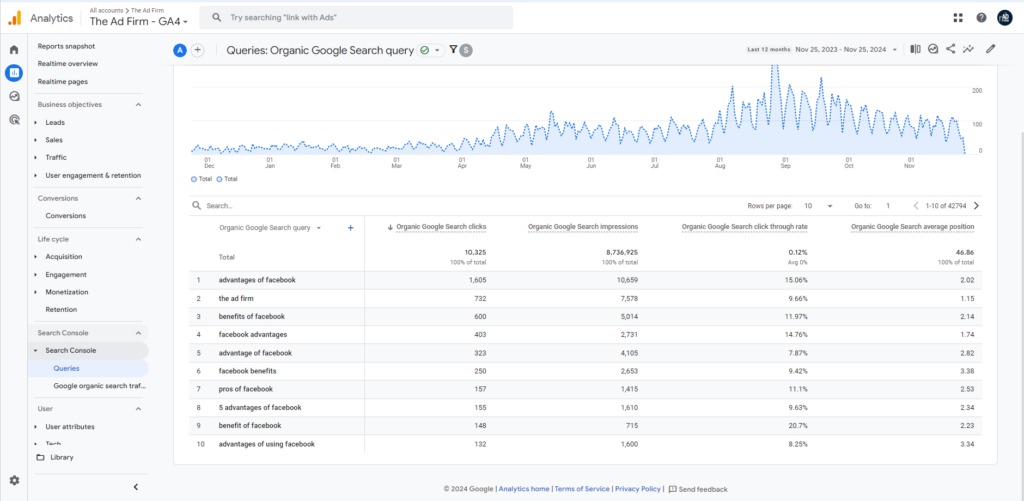Open the Insights sparkline icon
The width and height of the screenshot is (1024, 501).
(x=968, y=48)
